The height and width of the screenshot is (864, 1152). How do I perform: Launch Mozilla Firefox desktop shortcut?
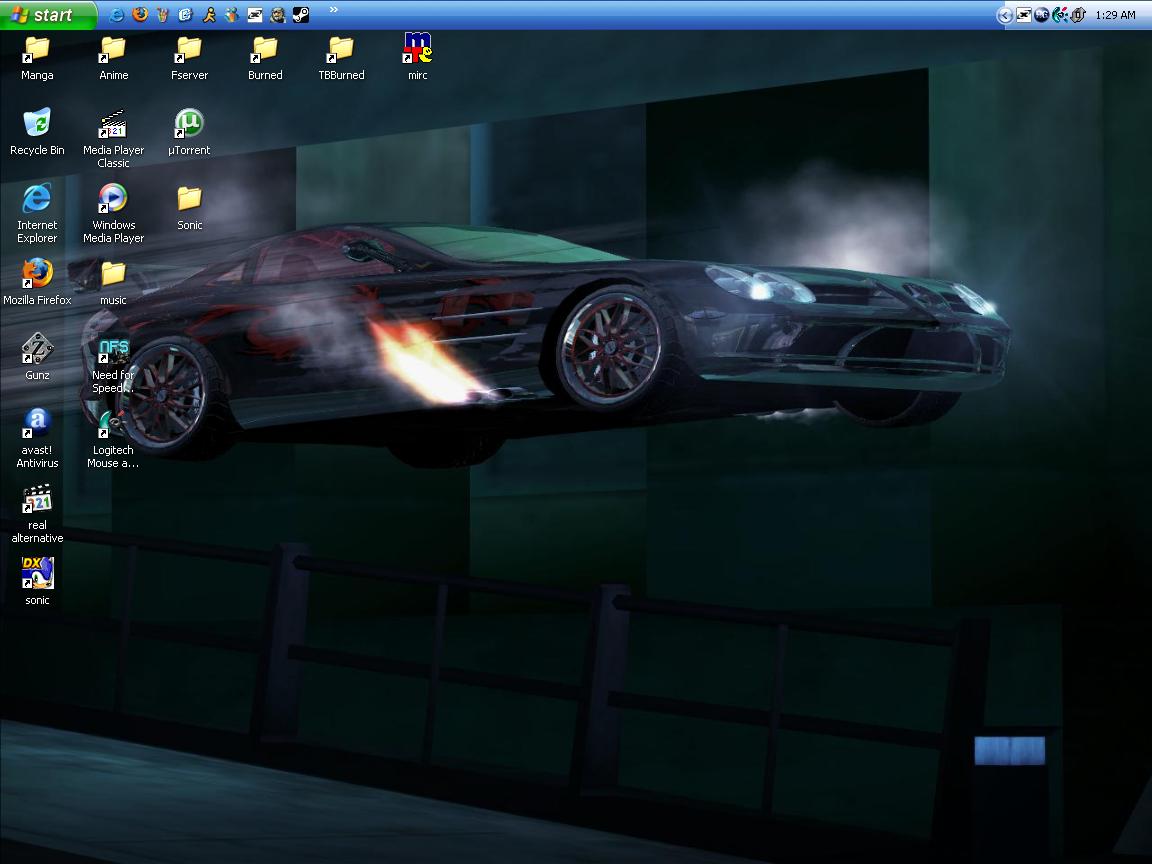tap(37, 282)
